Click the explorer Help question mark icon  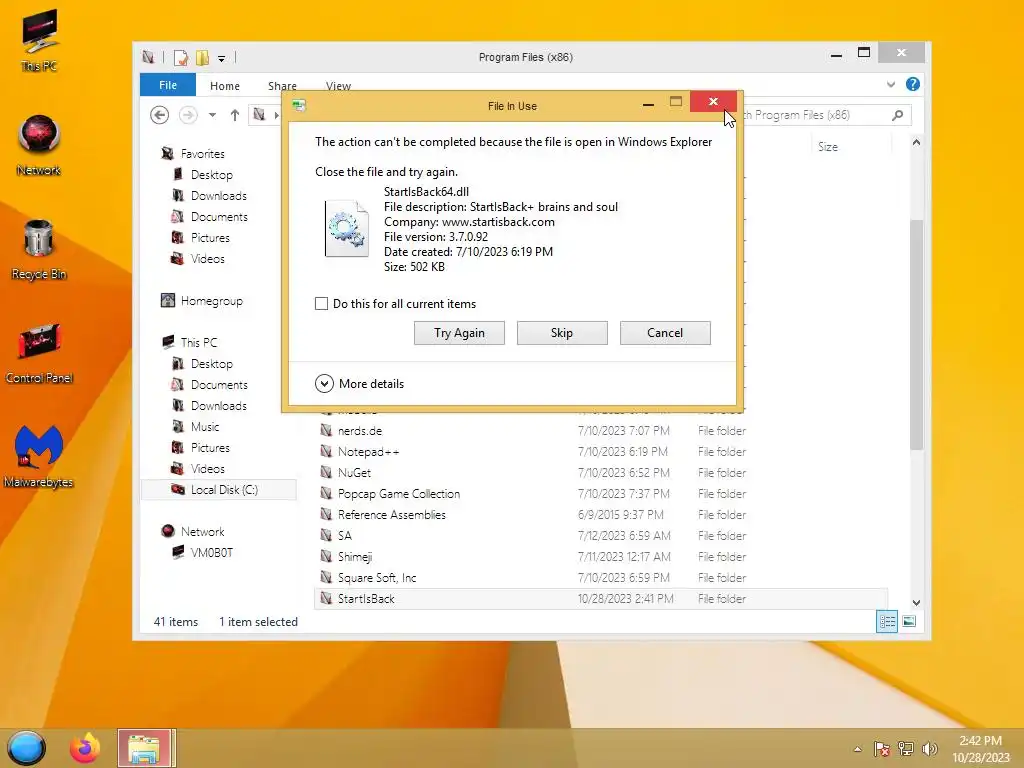913,84
